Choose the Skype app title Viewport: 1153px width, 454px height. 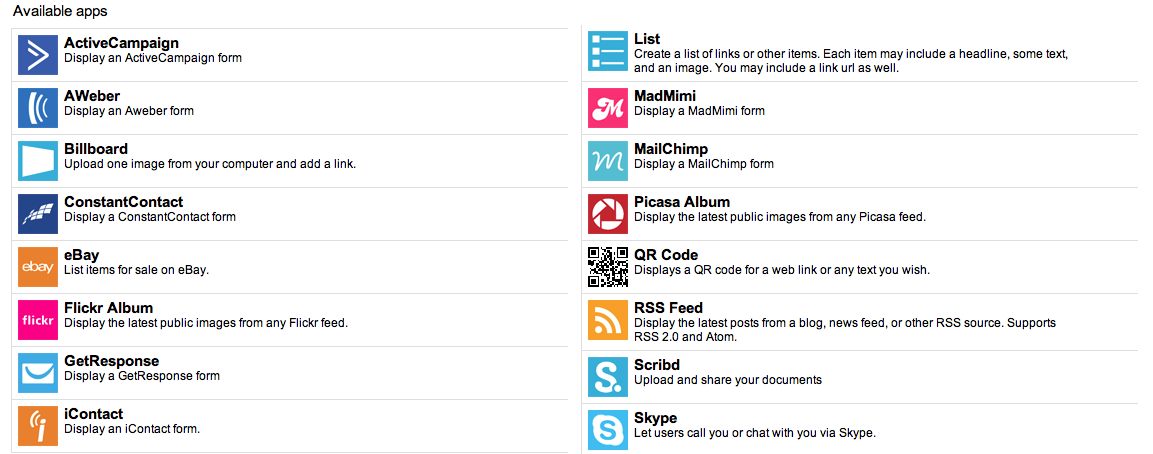(655, 418)
